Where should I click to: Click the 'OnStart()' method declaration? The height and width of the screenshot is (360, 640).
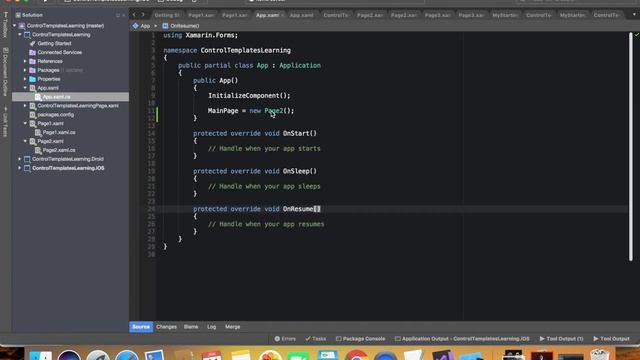255,133
